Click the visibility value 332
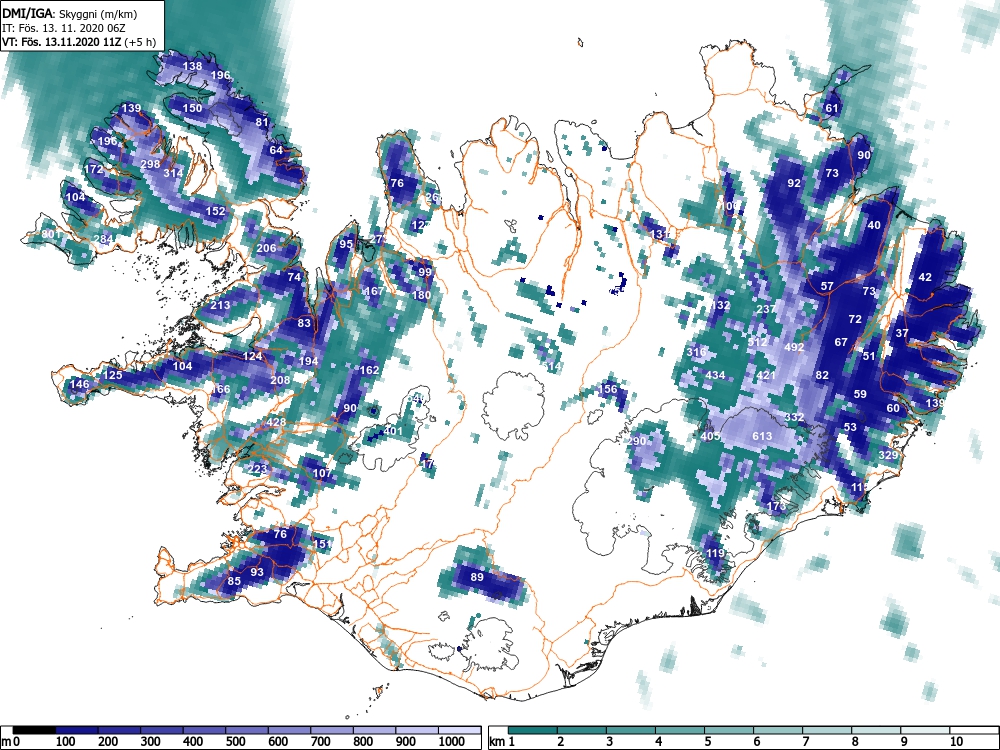 pos(794,417)
